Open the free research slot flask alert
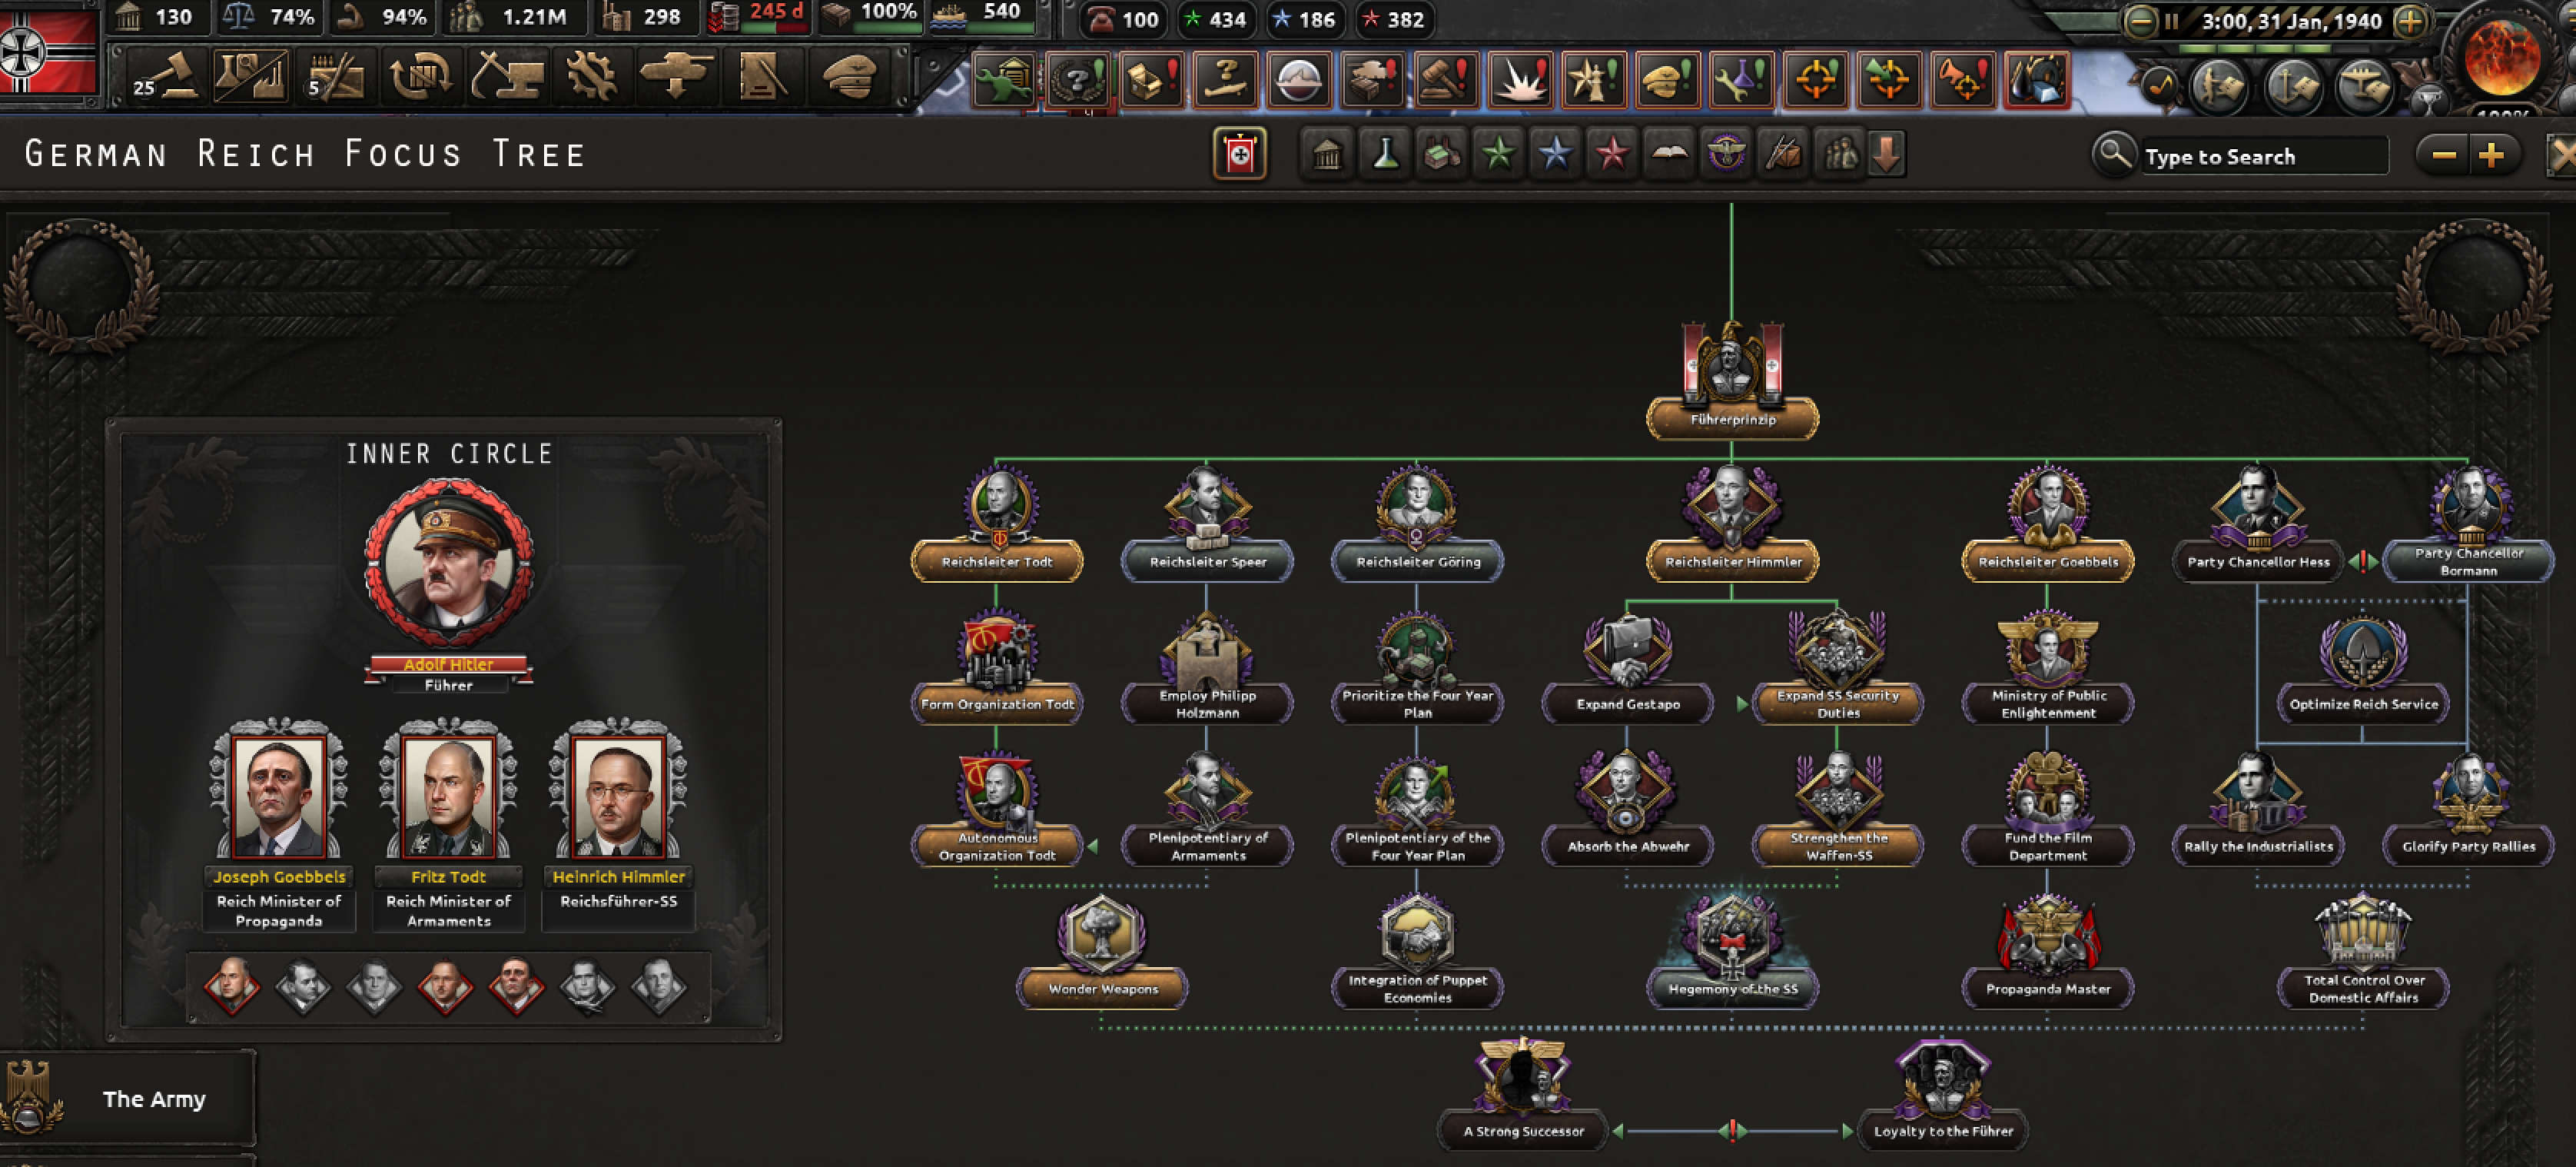The image size is (2576, 1167). [x=1742, y=79]
